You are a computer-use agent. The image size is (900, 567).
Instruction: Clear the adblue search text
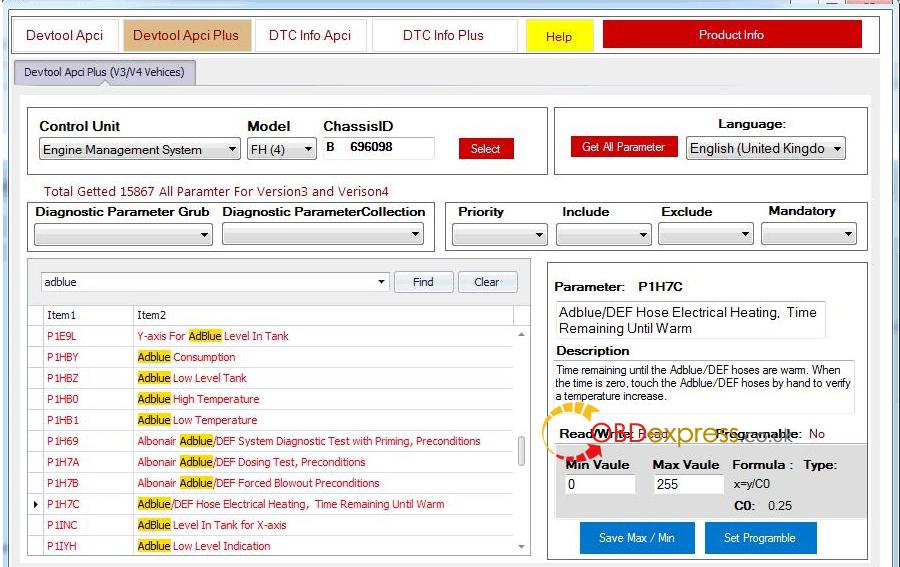(x=486, y=282)
